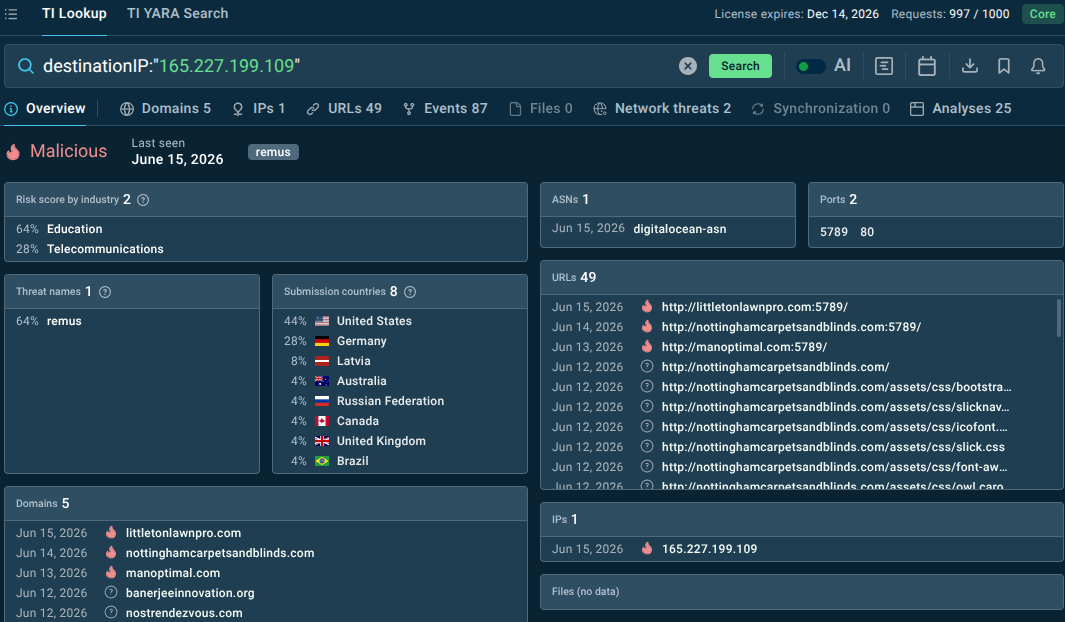Select port 80
The image size is (1065, 622).
(x=867, y=232)
